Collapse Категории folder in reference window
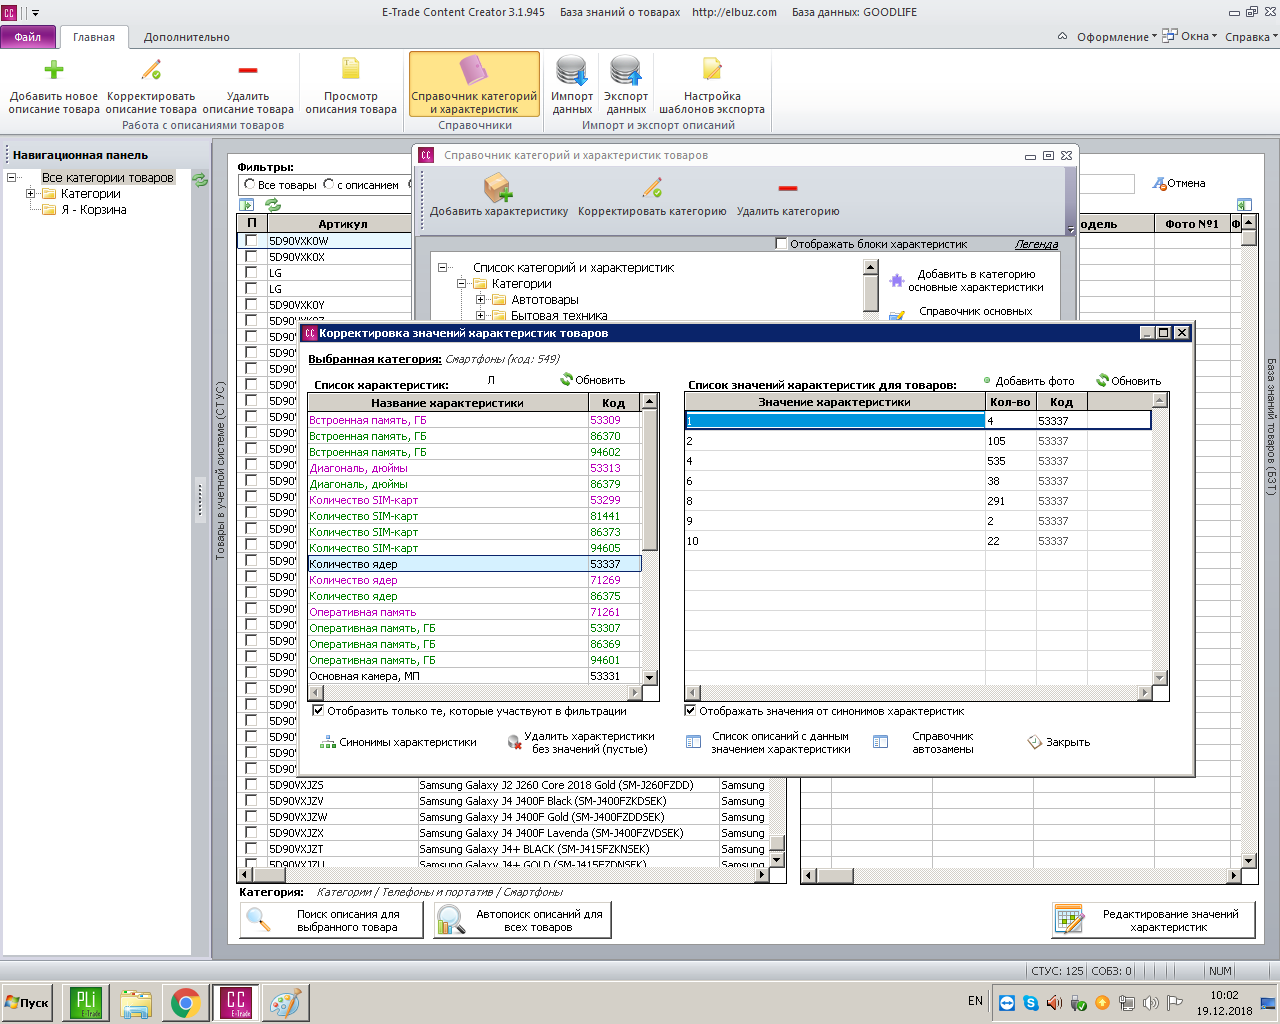This screenshot has height=1024, width=1280. pyautogui.click(x=462, y=284)
